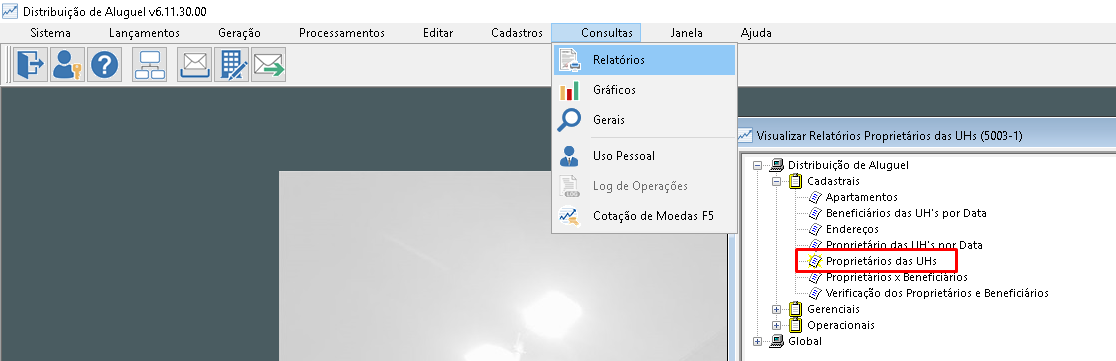Click the icon beside Cotação de Moedas
1116x361 pixels.
(x=569, y=216)
